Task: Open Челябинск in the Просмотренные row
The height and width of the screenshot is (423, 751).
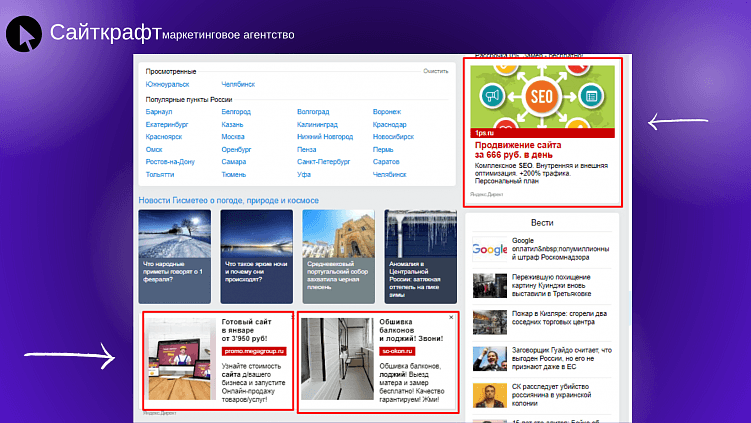Action: pyautogui.click(x=238, y=84)
